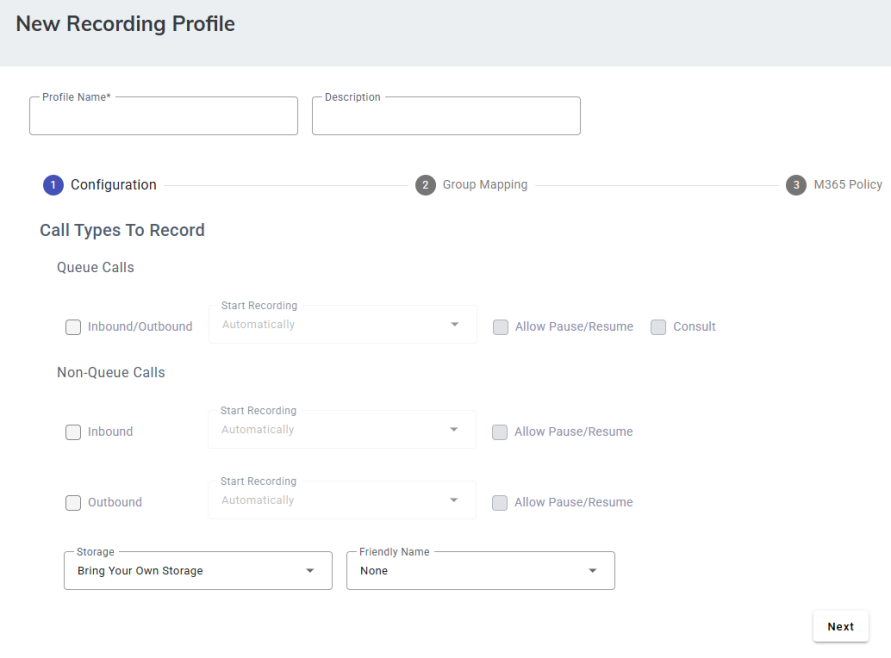
Task: Check the Non-Queue Inbound checkbox
Action: (73, 432)
